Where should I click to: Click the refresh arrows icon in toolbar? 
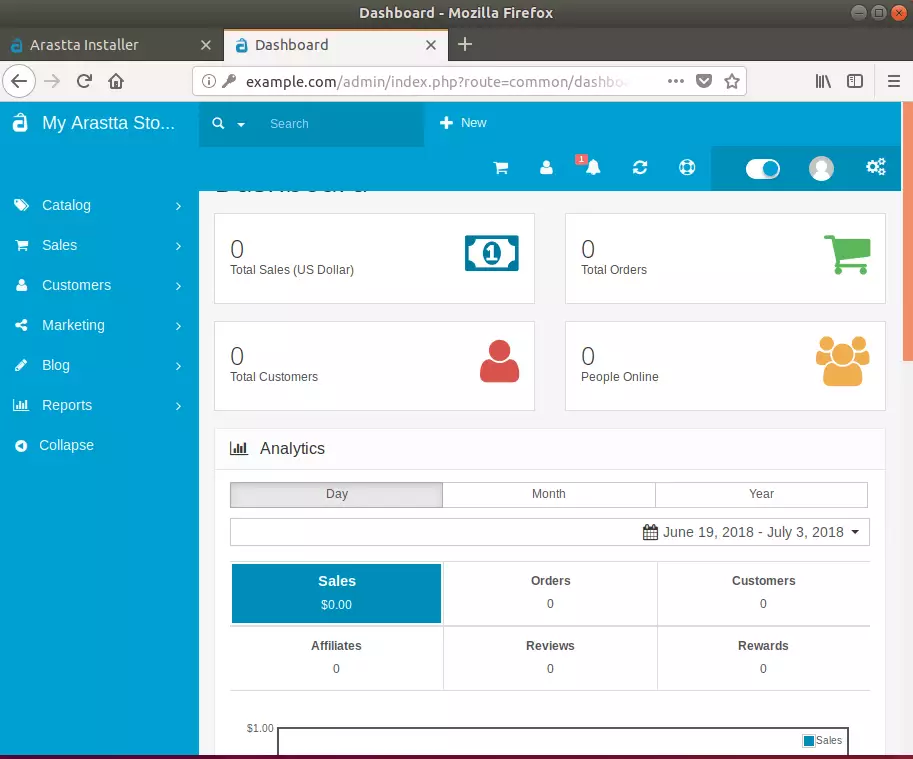click(x=640, y=168)
